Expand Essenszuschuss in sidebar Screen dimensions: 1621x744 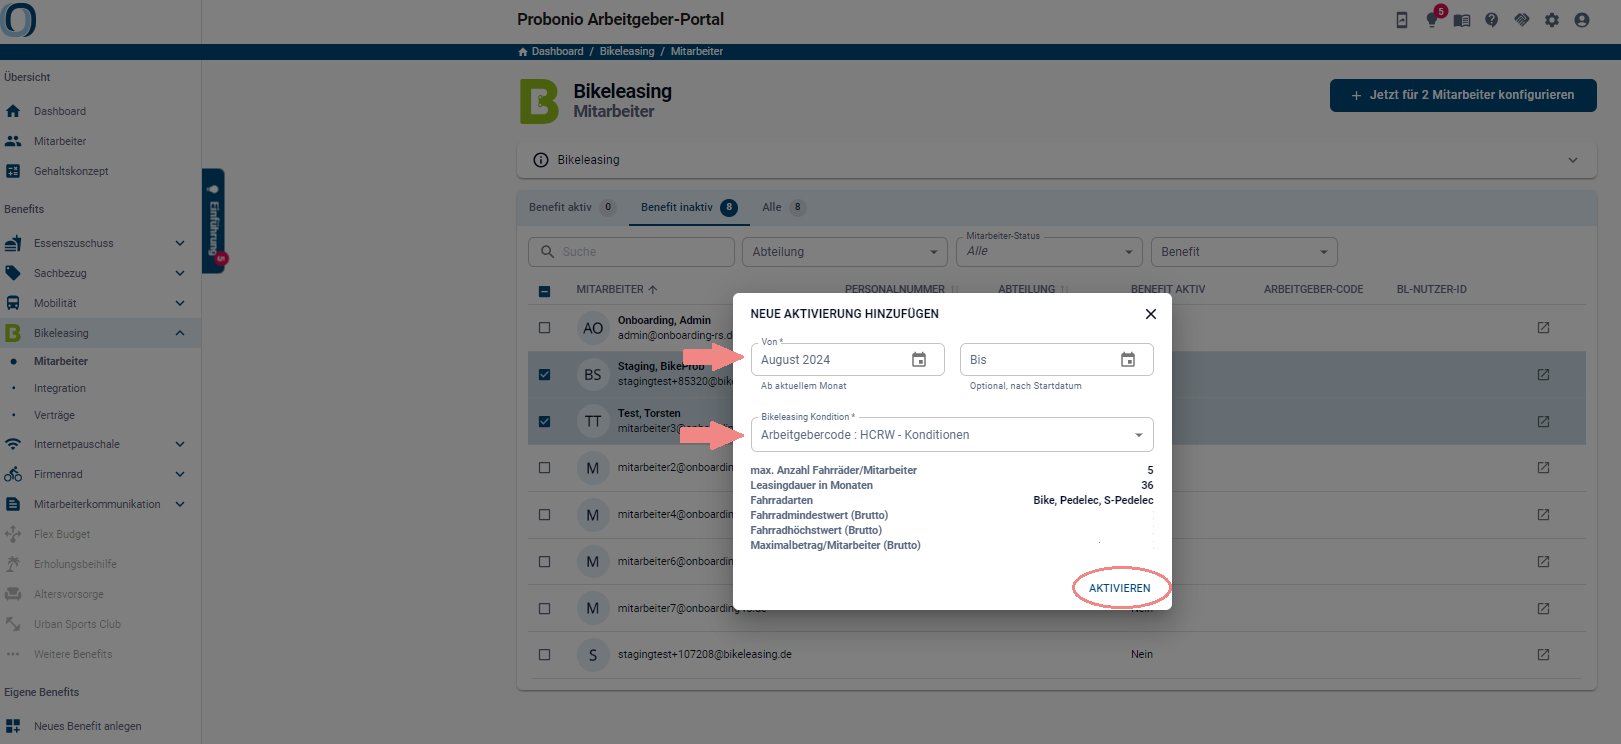point(180,243)
